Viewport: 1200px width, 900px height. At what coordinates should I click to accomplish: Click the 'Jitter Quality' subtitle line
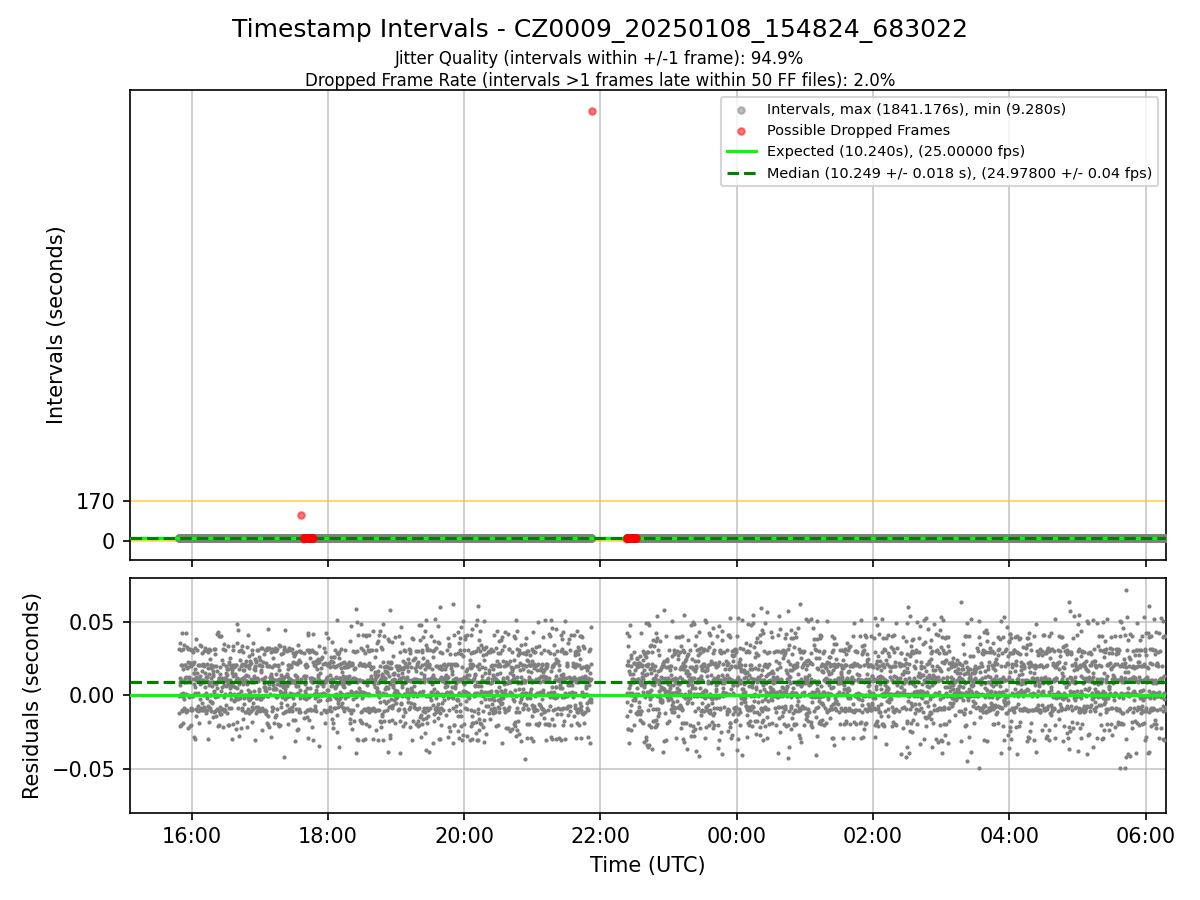(599, 58)
